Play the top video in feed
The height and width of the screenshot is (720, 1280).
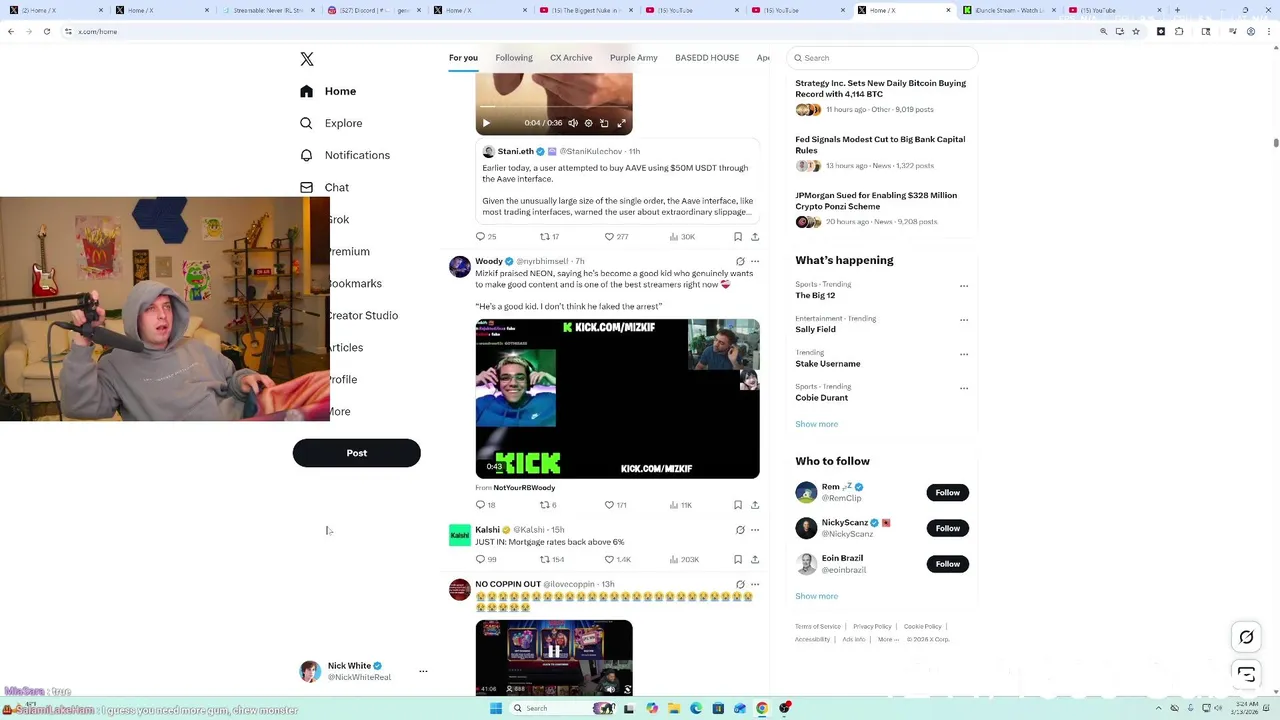click(x=487, y=123)
